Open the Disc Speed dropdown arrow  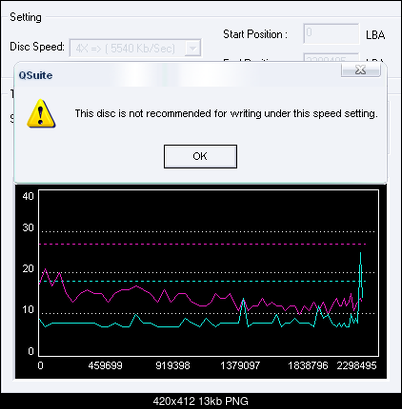(x=193, y=48)
